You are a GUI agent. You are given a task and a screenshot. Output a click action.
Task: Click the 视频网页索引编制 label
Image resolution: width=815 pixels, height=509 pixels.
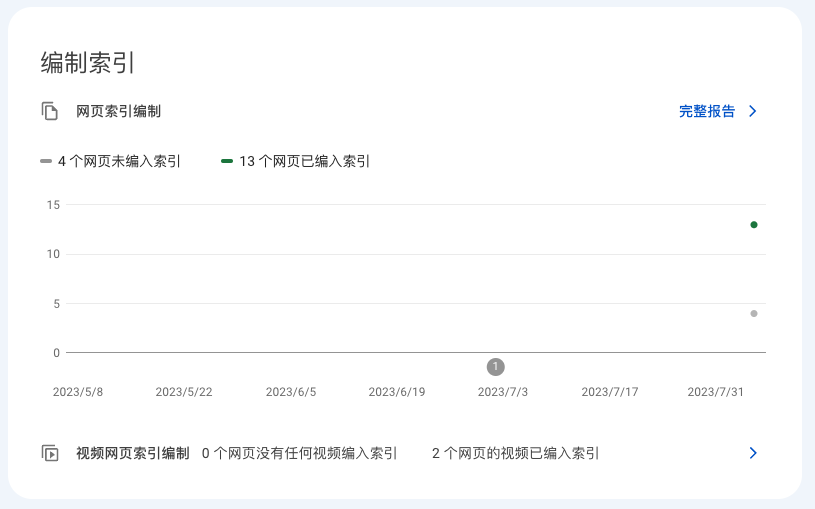coord(132,453)
